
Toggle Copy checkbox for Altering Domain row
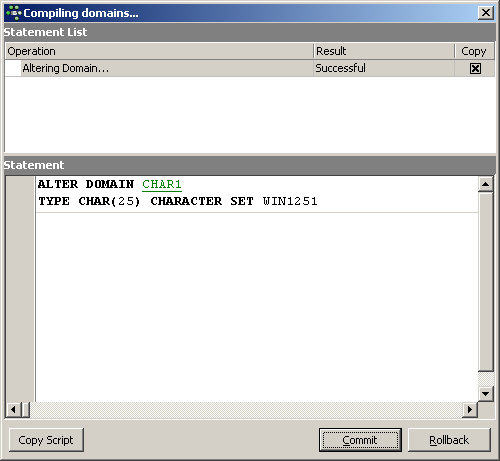(x=475, y=69)
